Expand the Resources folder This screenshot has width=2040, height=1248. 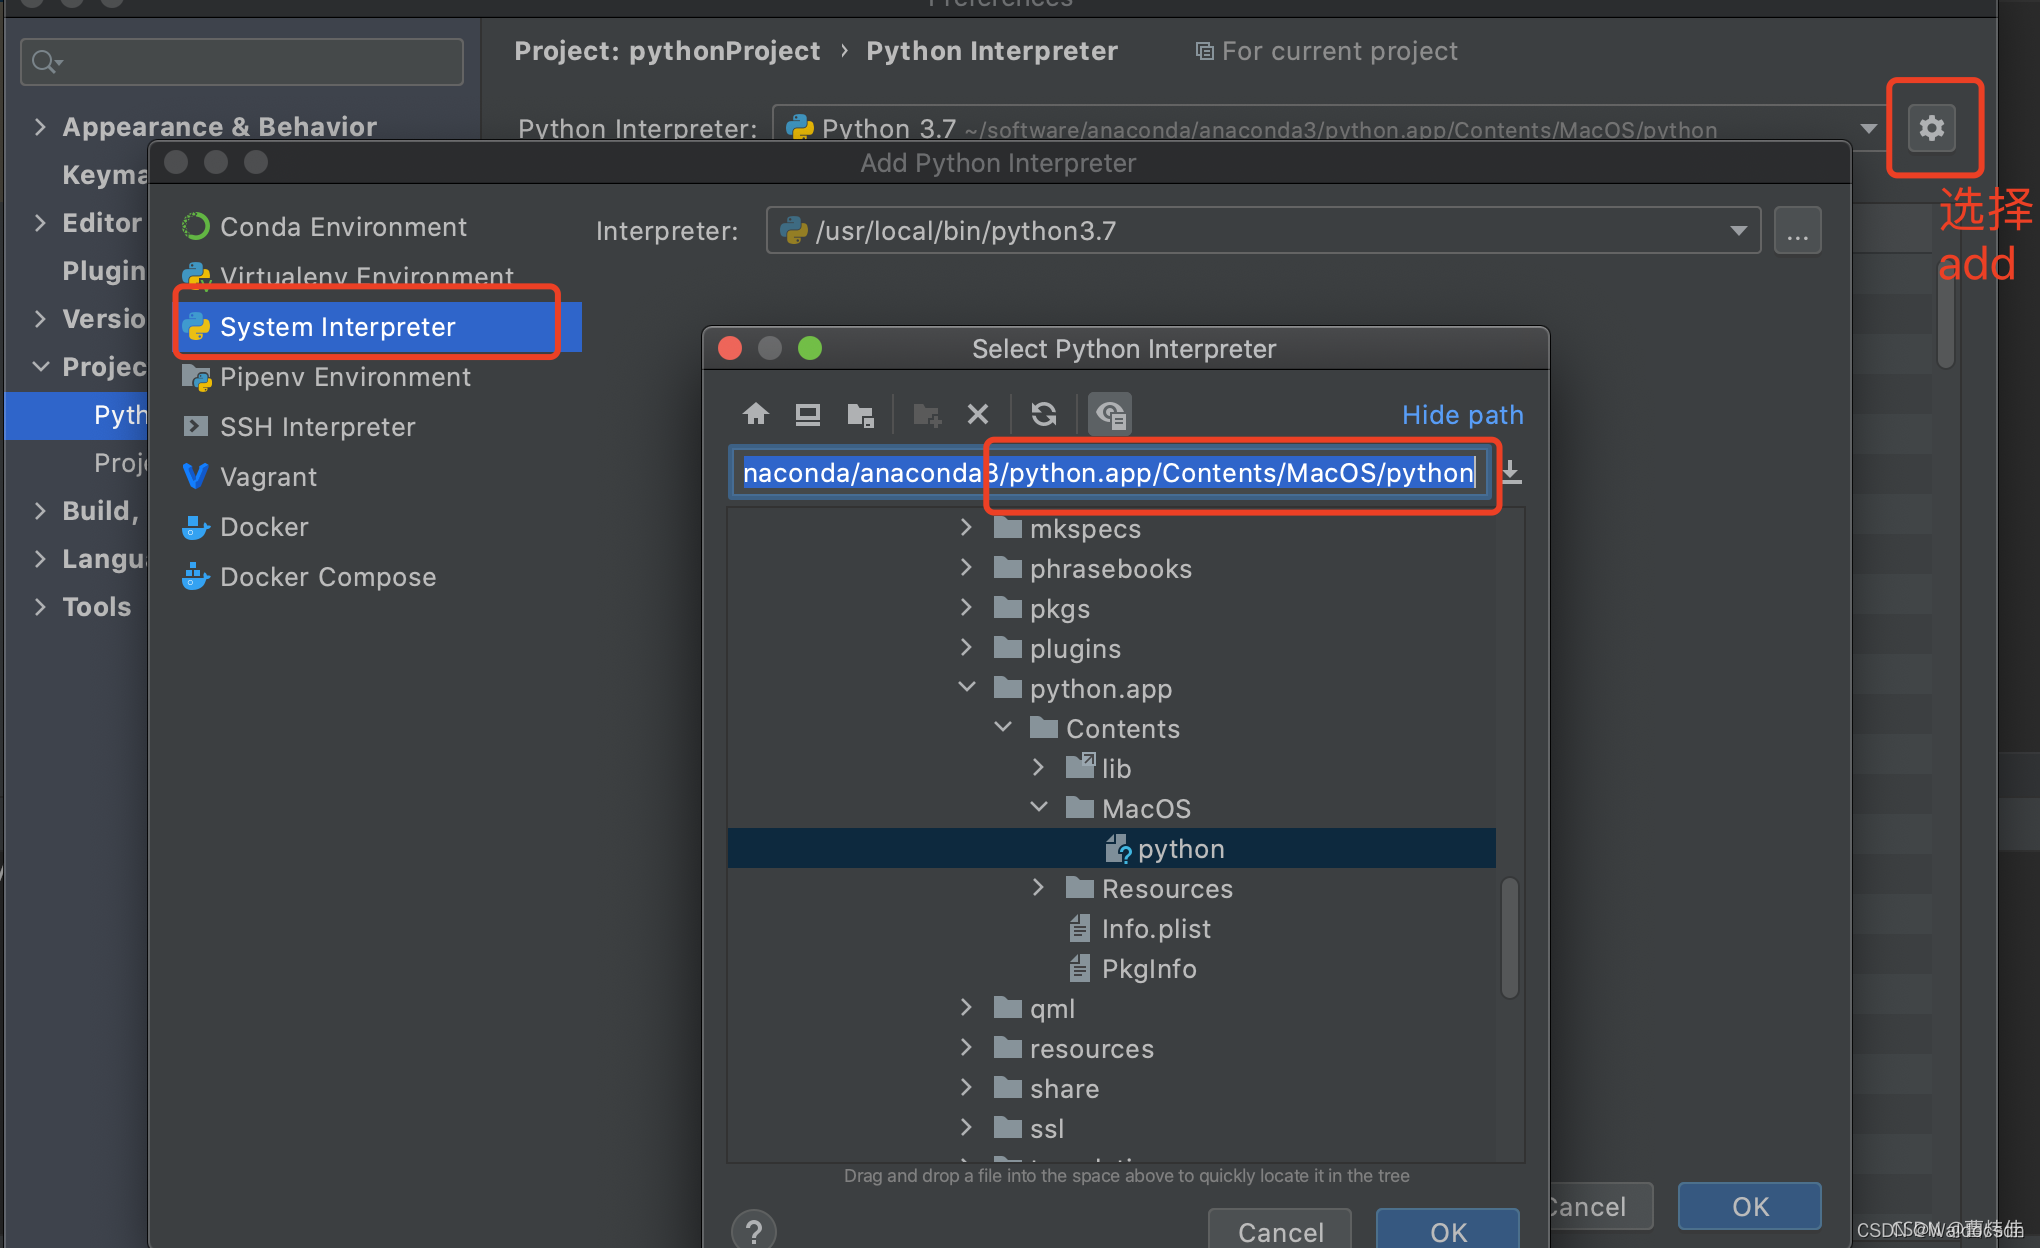(1038, 888)
